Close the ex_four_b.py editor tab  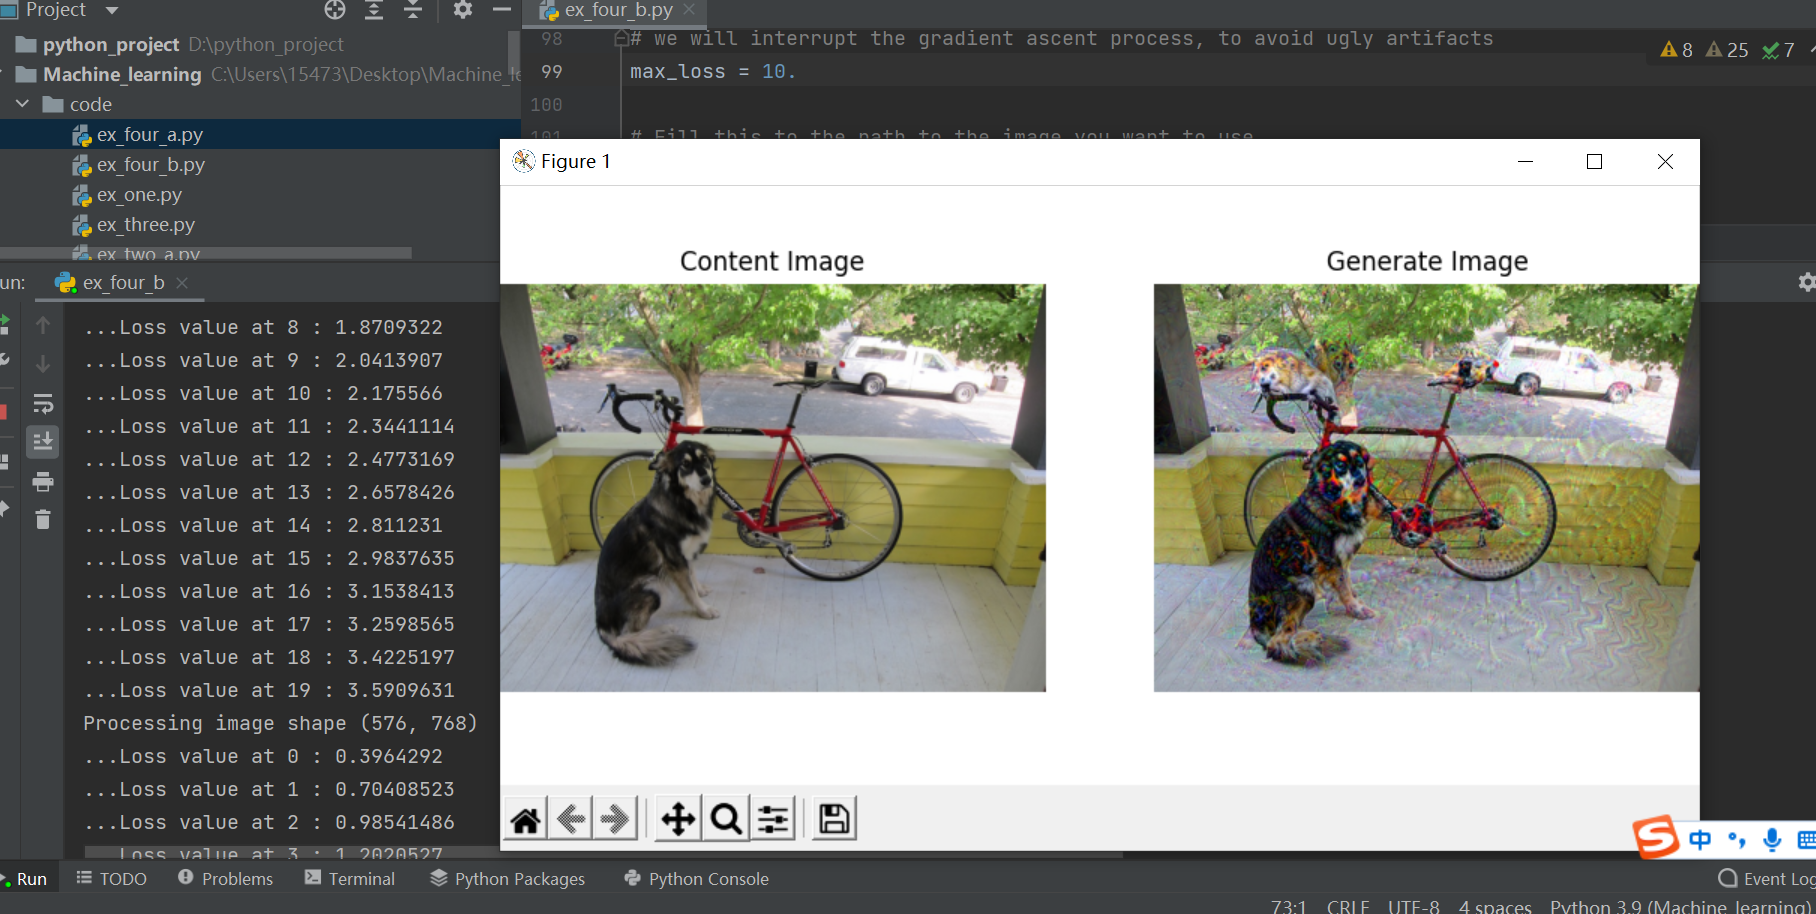tap(689, 10)
